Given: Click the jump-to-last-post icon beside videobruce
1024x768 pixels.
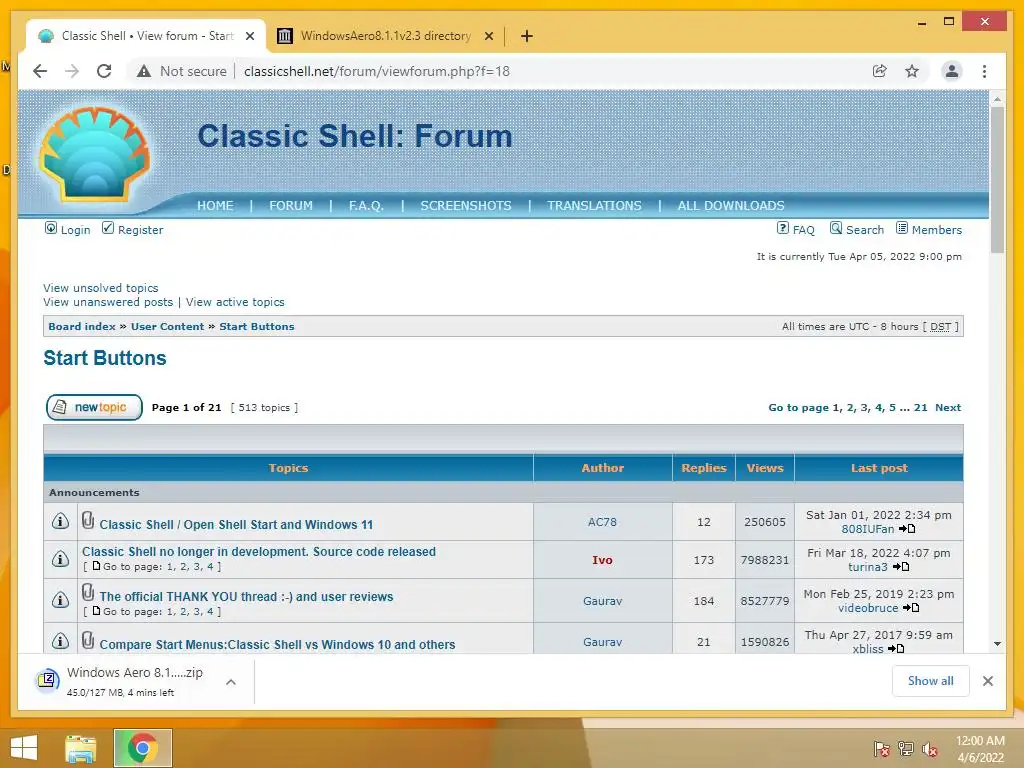Looking at the screenshot, I should pyautogui.click(x=911, y=608).
